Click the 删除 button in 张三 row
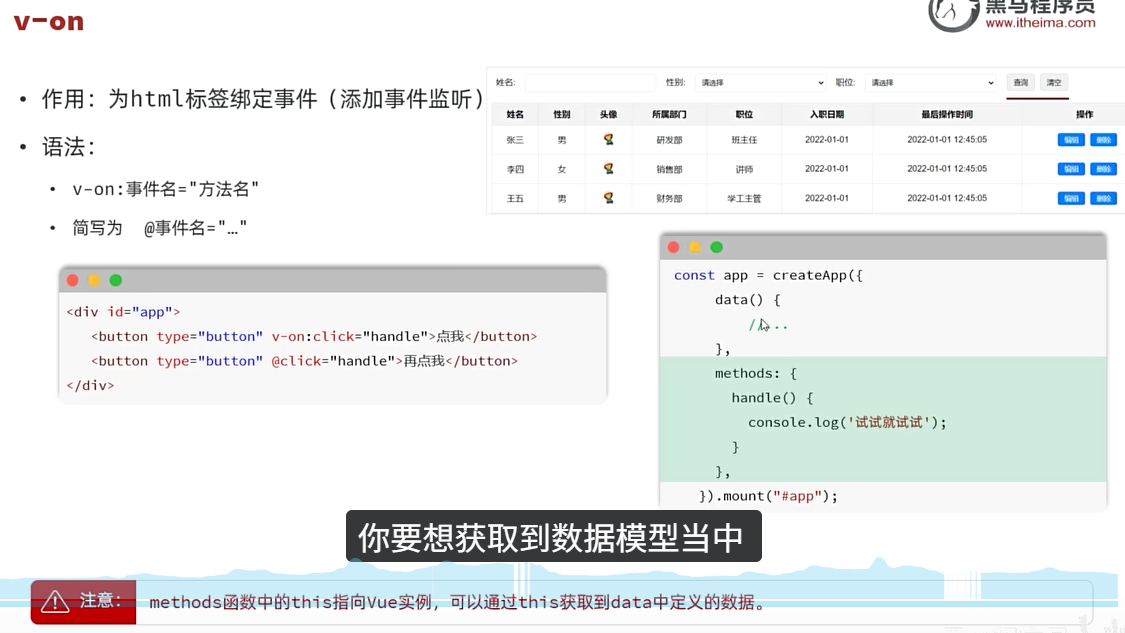 coord(1103,140)
